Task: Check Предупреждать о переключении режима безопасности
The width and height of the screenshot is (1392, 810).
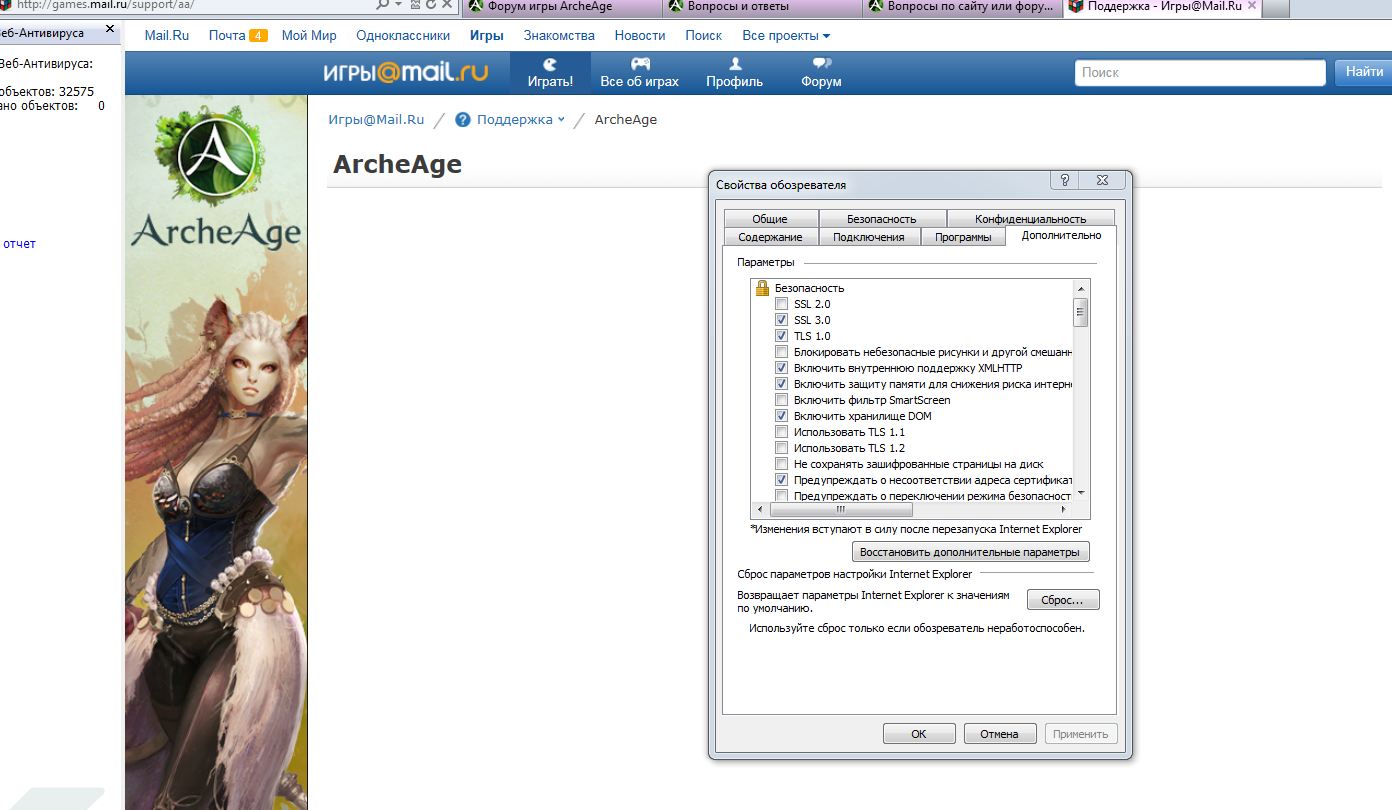Action: [x=782, y=495]
